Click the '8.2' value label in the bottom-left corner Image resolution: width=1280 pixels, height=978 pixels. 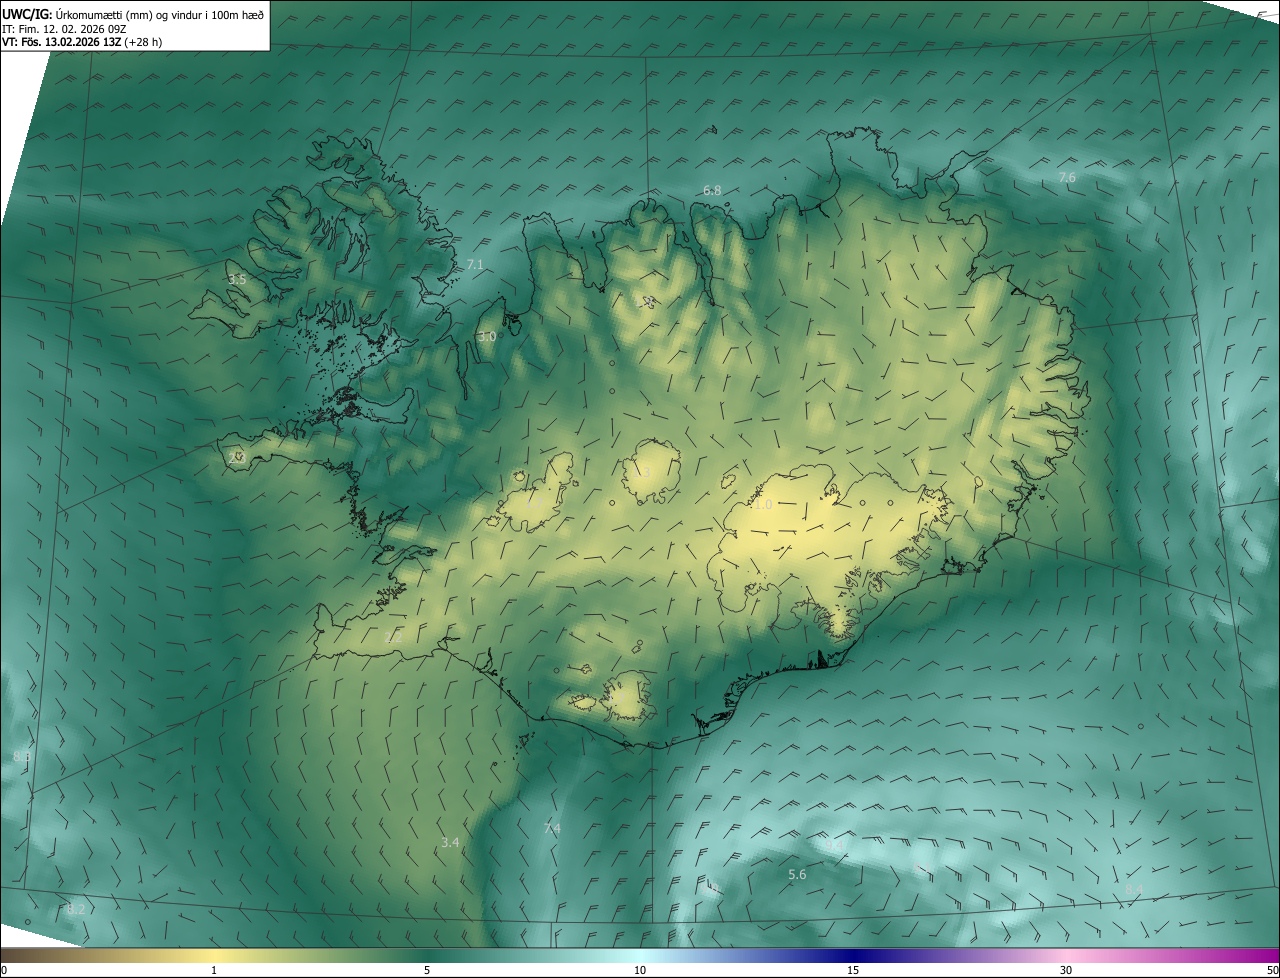tap(76, 909)
